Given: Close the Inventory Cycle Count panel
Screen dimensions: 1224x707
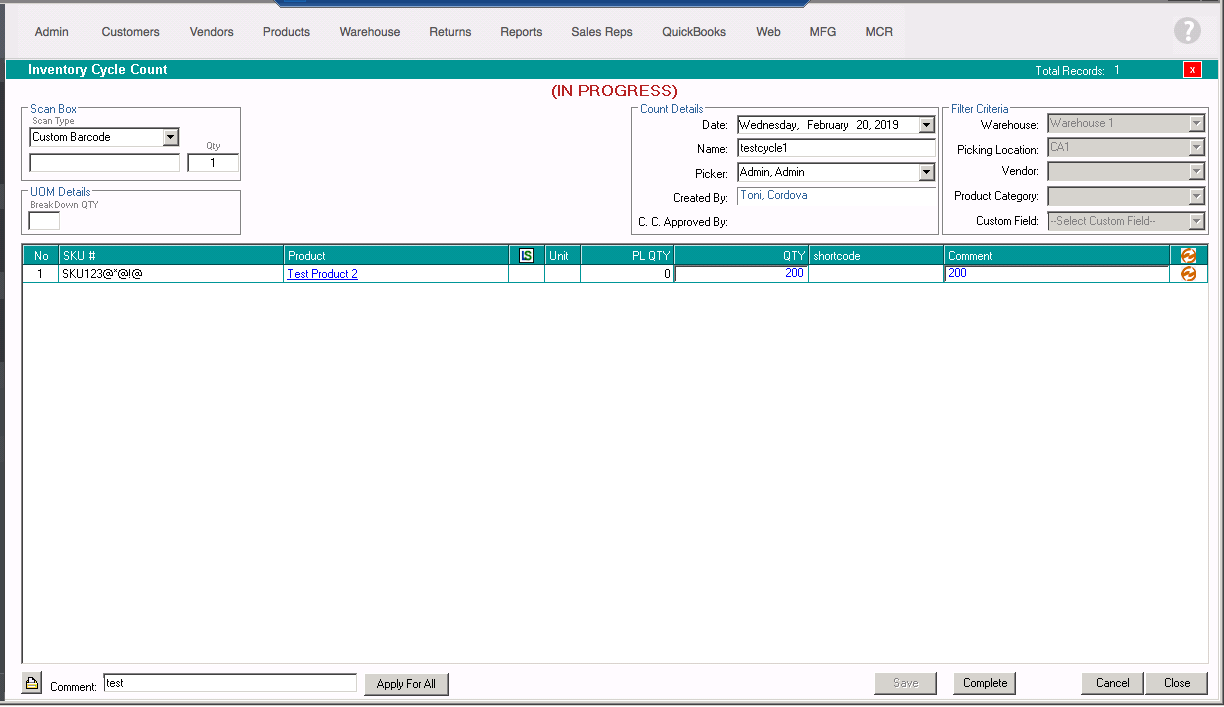Looking at the screenshot, I should (x=1192, y=70).
